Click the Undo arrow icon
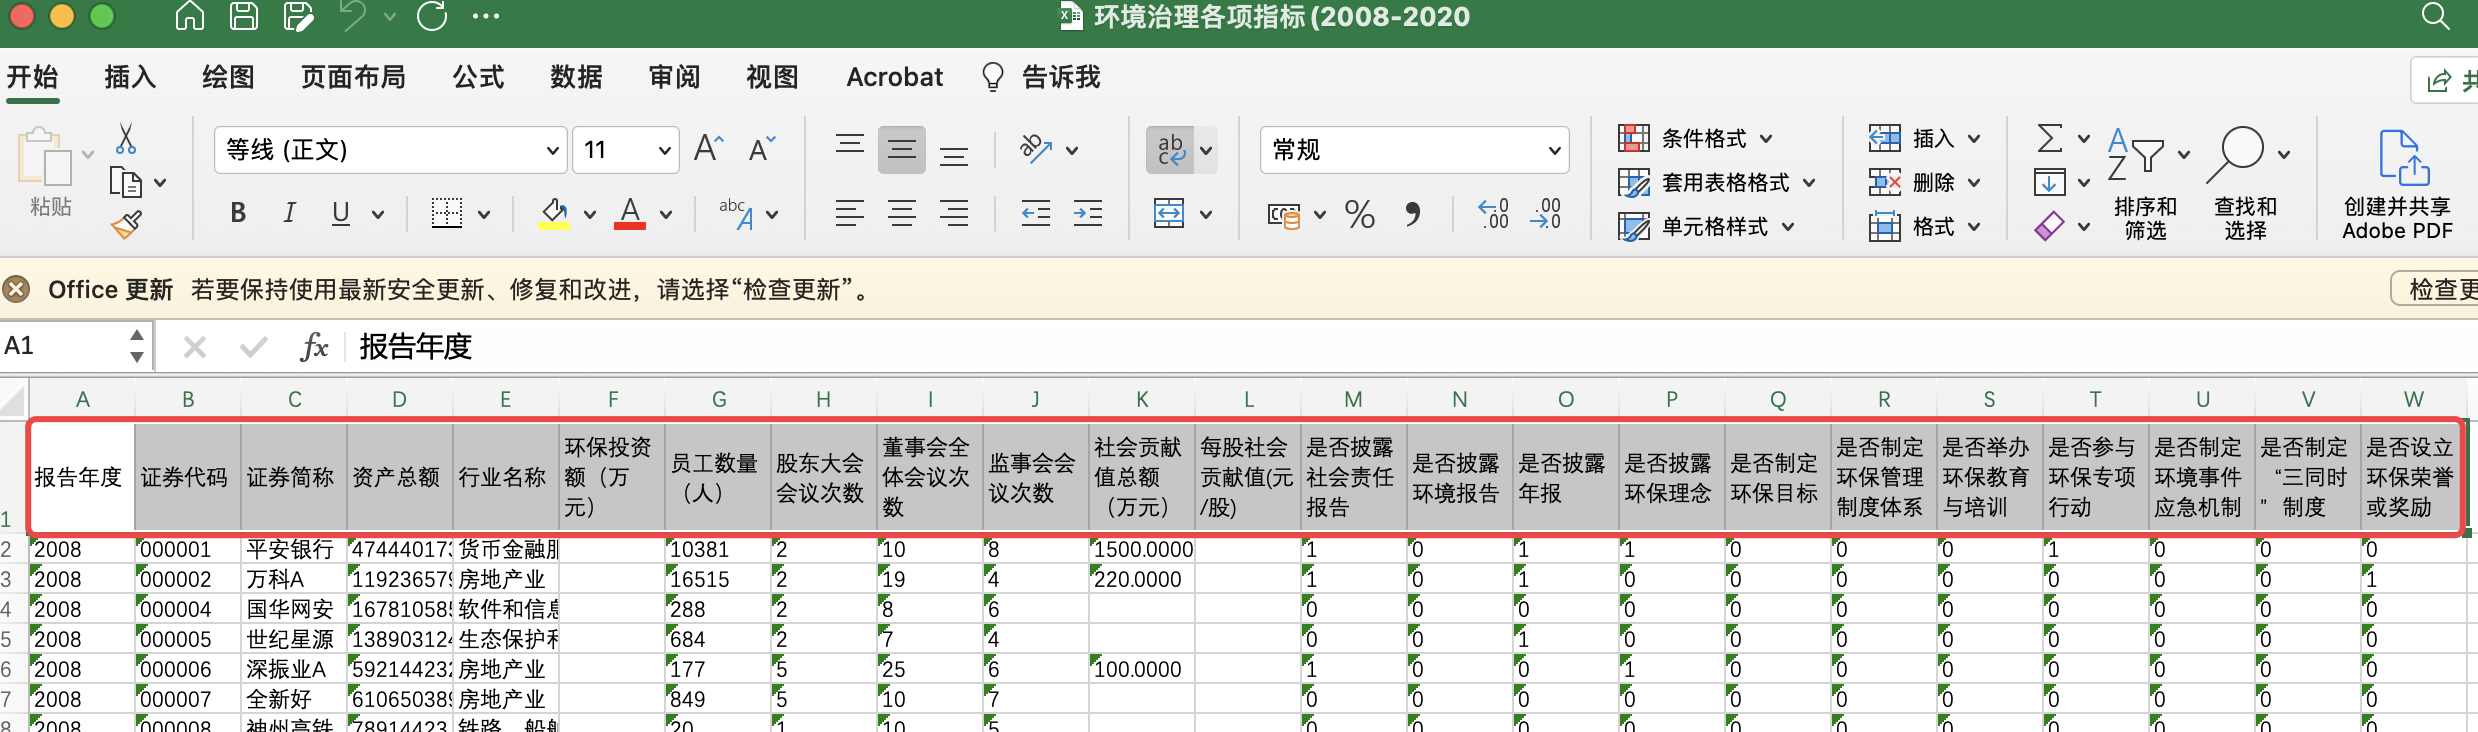The image size is (2478, 732). [352, 16]
